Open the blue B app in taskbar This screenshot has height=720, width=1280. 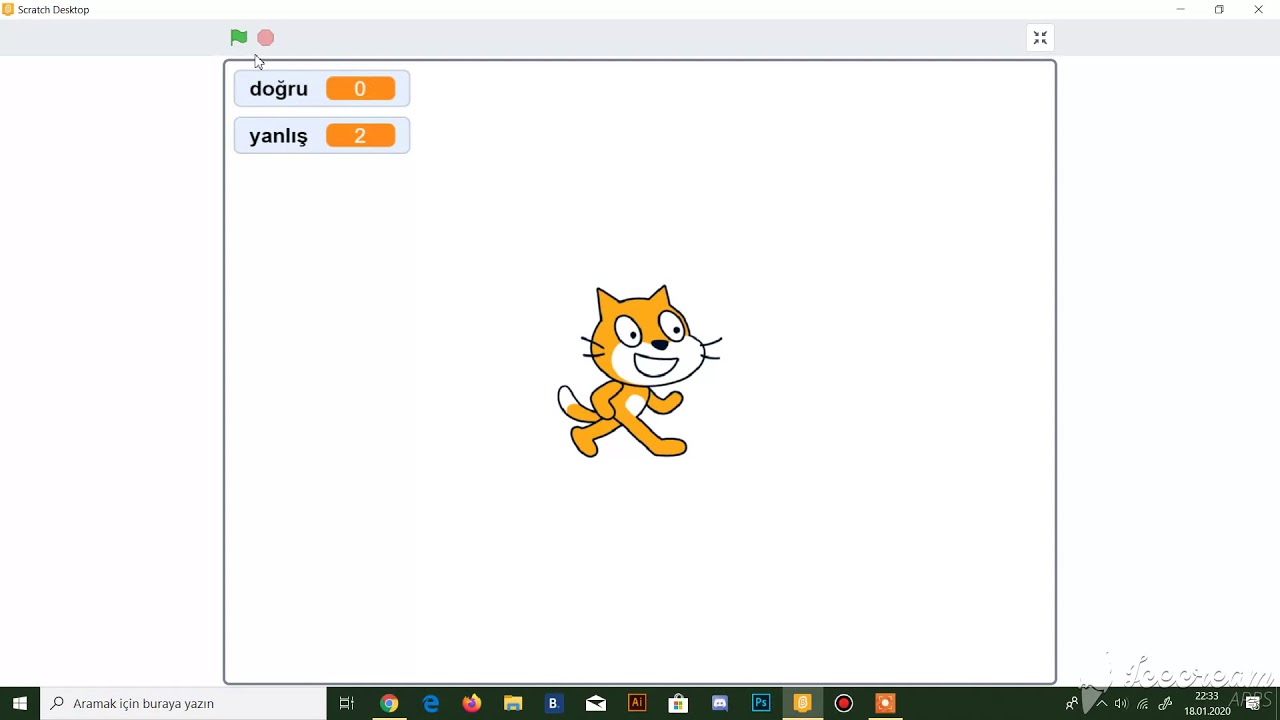click(553, 703)
